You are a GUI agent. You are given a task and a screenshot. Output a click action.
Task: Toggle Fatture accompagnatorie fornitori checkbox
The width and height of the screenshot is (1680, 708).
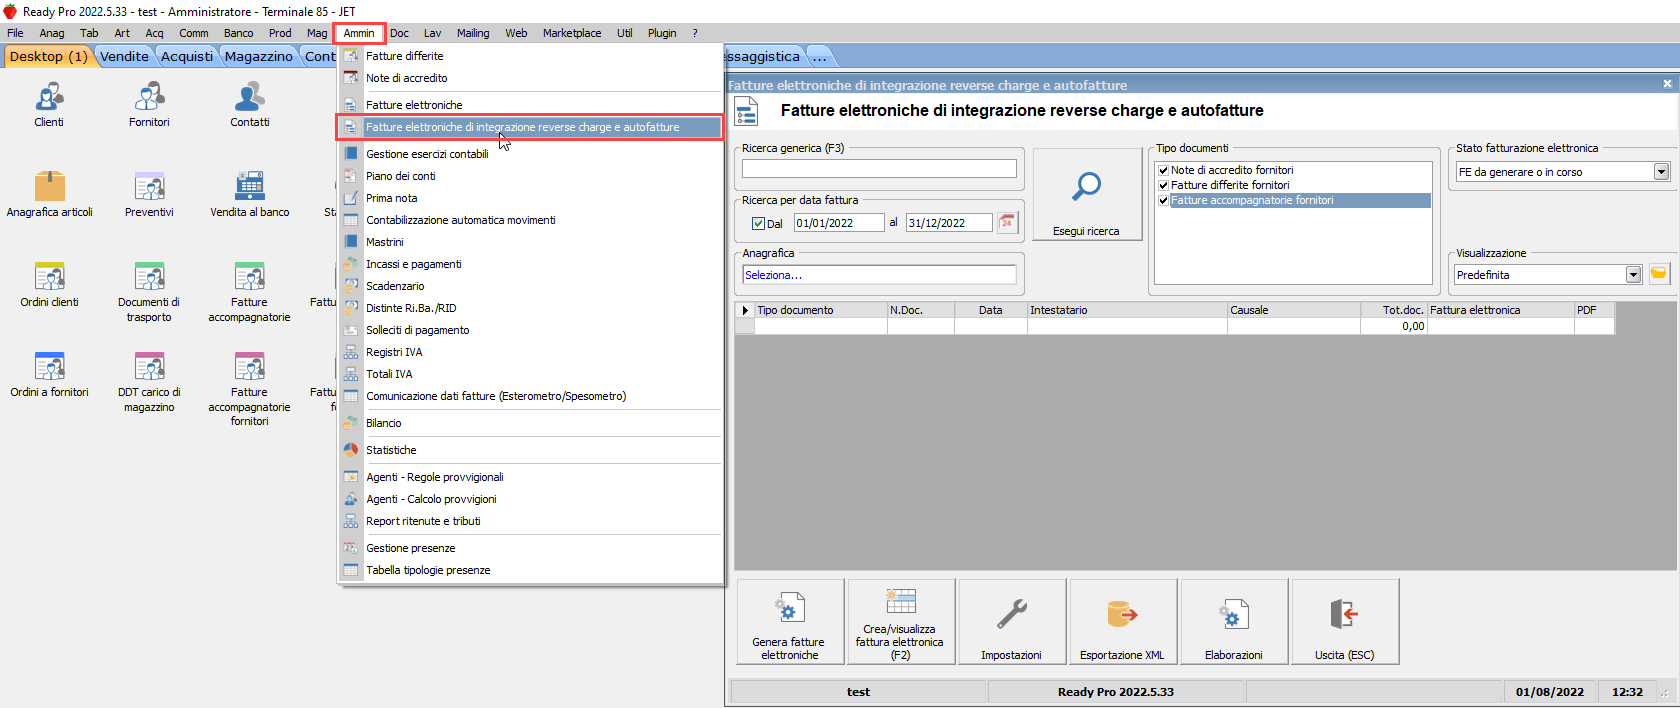[x=1164, y=200]
